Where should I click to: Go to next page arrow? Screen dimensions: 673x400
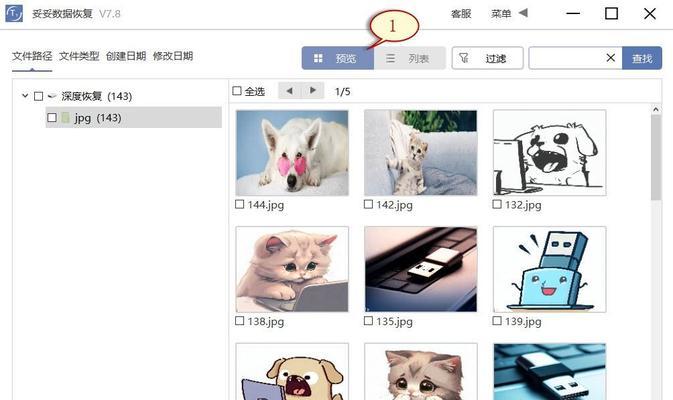pyautogui.click(x=312, y=91)
